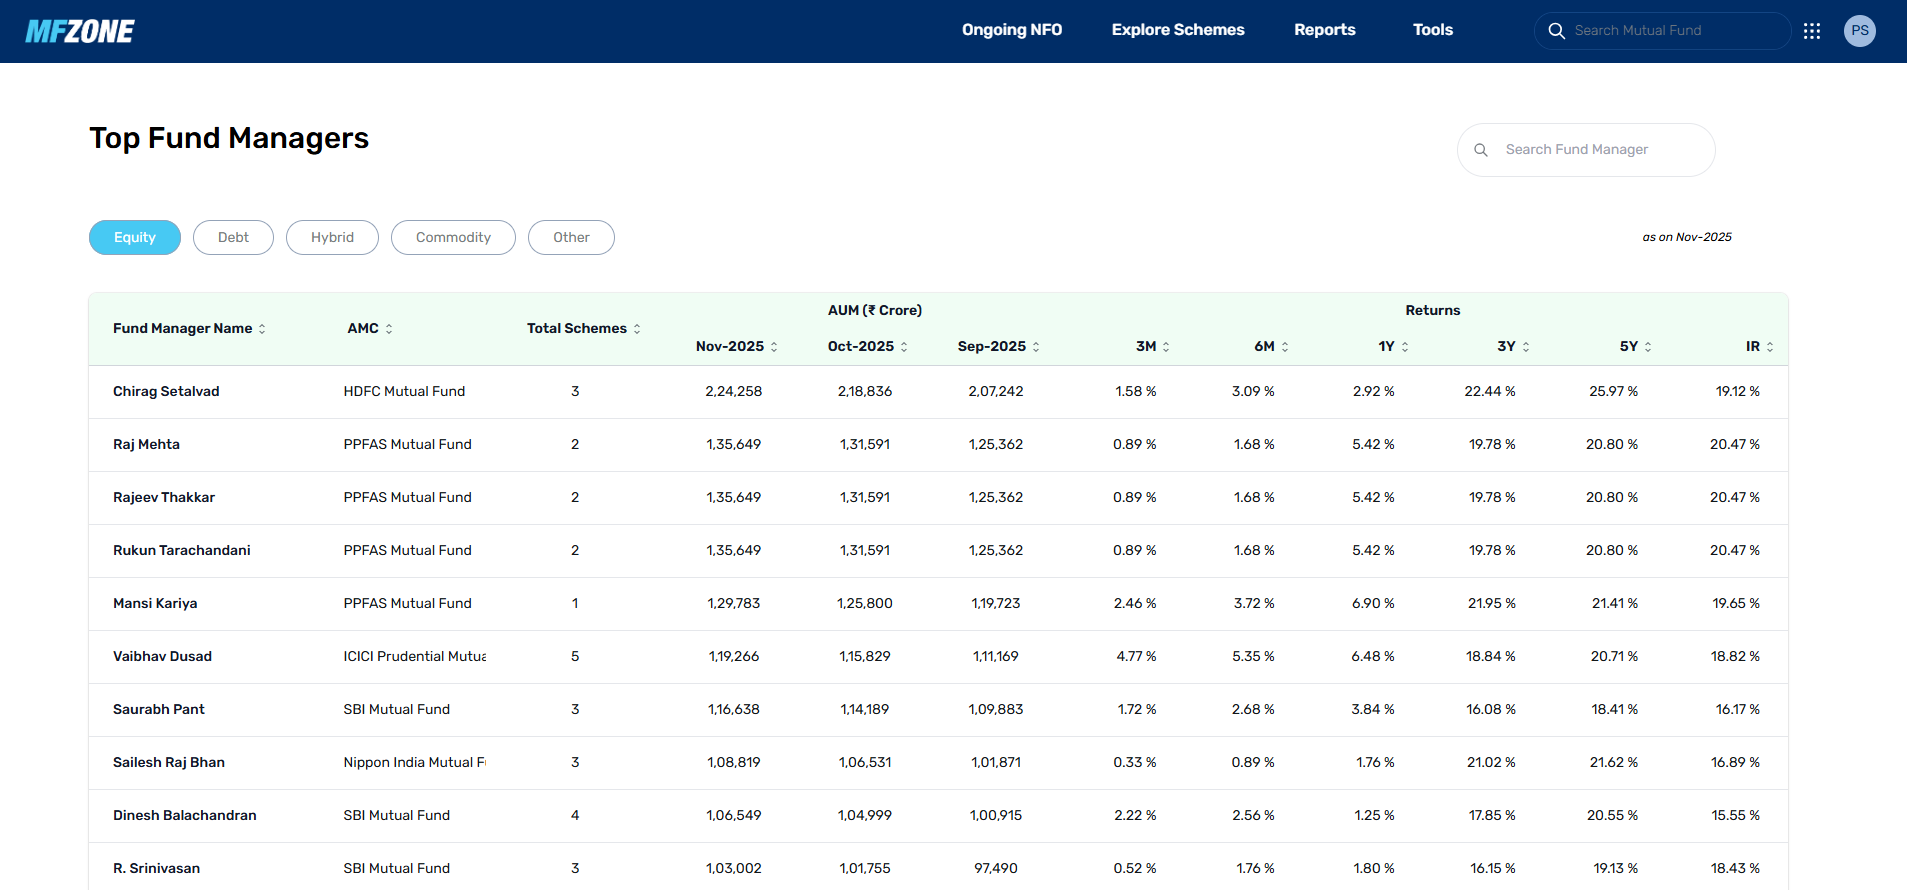Click the 1,15,829 Oct-2025 value
Image resolution: width=1907 pixels, height=890 pixels.
coord(865,657)
